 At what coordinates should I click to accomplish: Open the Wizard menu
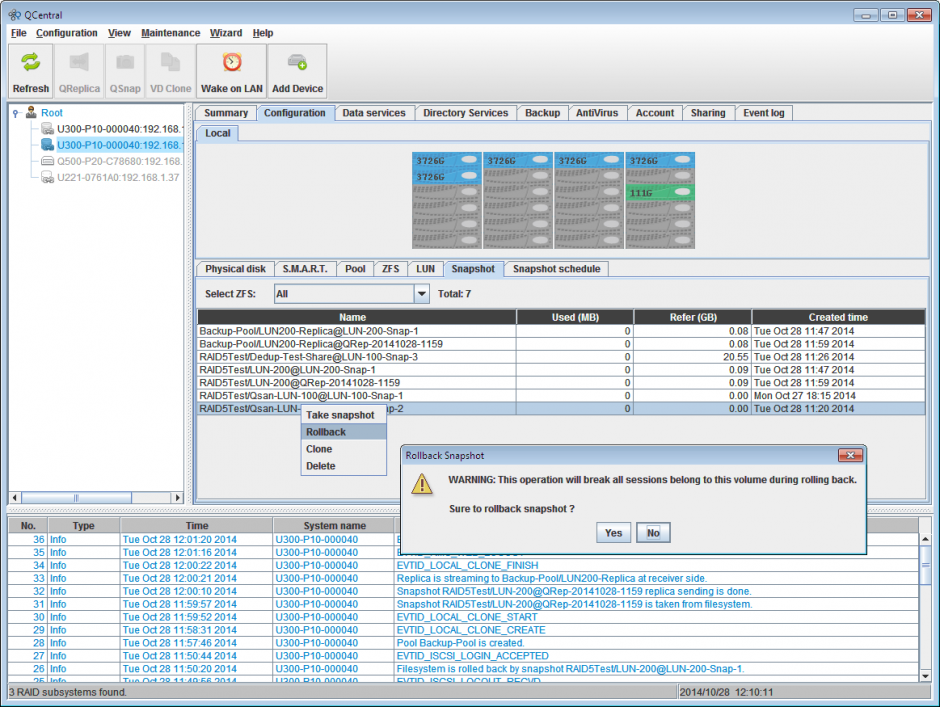tap(226, 33)
